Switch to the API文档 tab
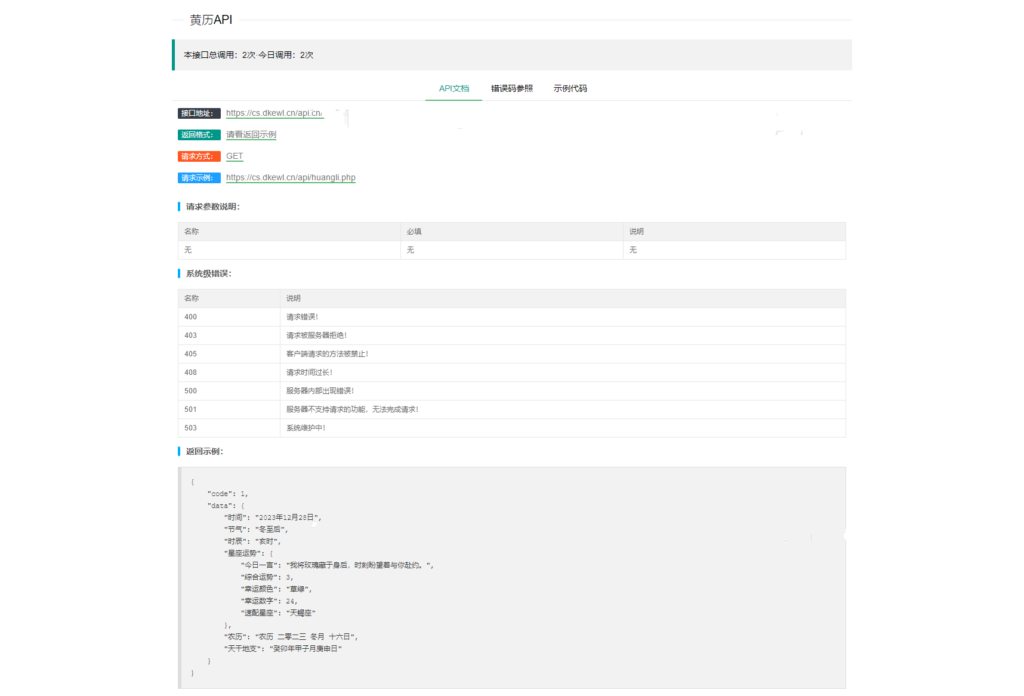 [453, 88]
